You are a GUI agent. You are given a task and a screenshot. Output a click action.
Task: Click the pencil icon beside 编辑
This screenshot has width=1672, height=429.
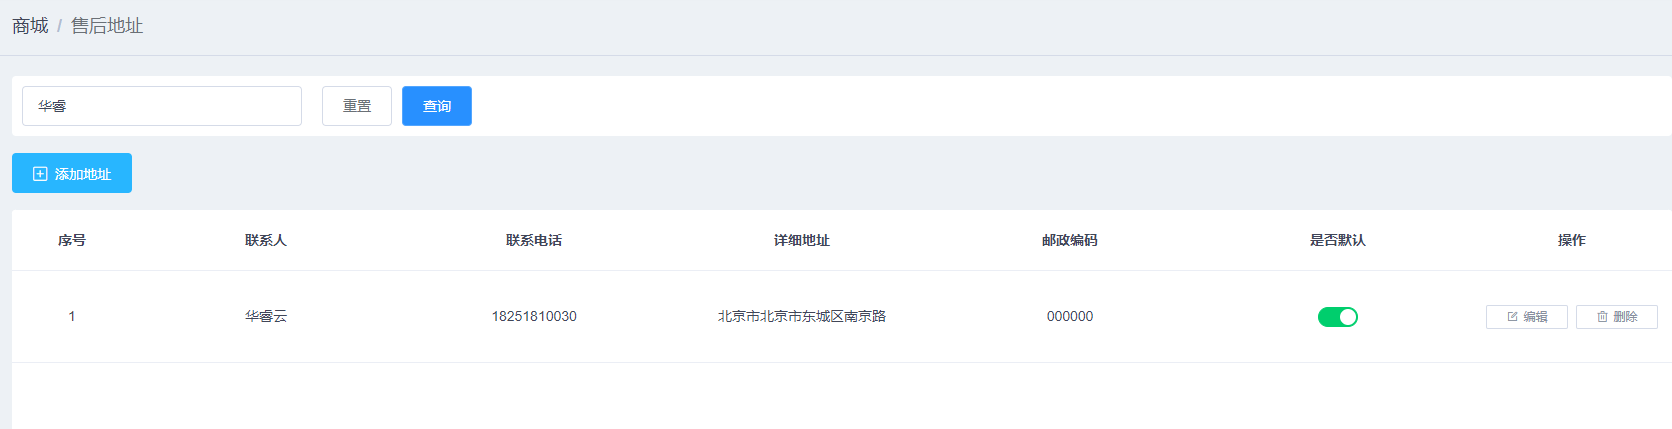pos(1512,317)
